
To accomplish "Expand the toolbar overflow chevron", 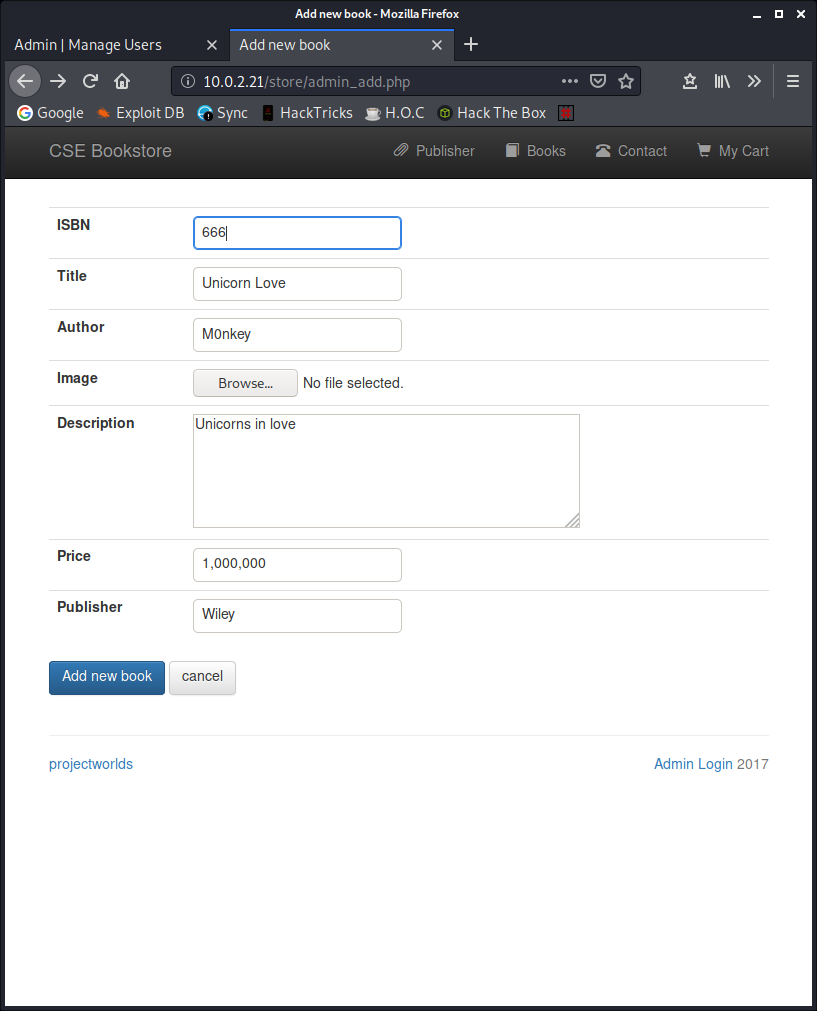I will click(754, 81).
